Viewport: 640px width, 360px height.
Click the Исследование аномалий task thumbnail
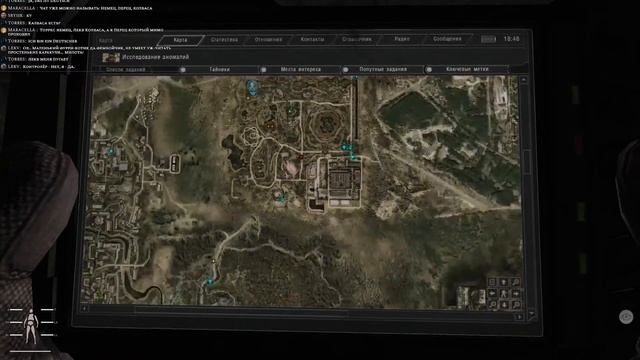(x=111, y=58)
